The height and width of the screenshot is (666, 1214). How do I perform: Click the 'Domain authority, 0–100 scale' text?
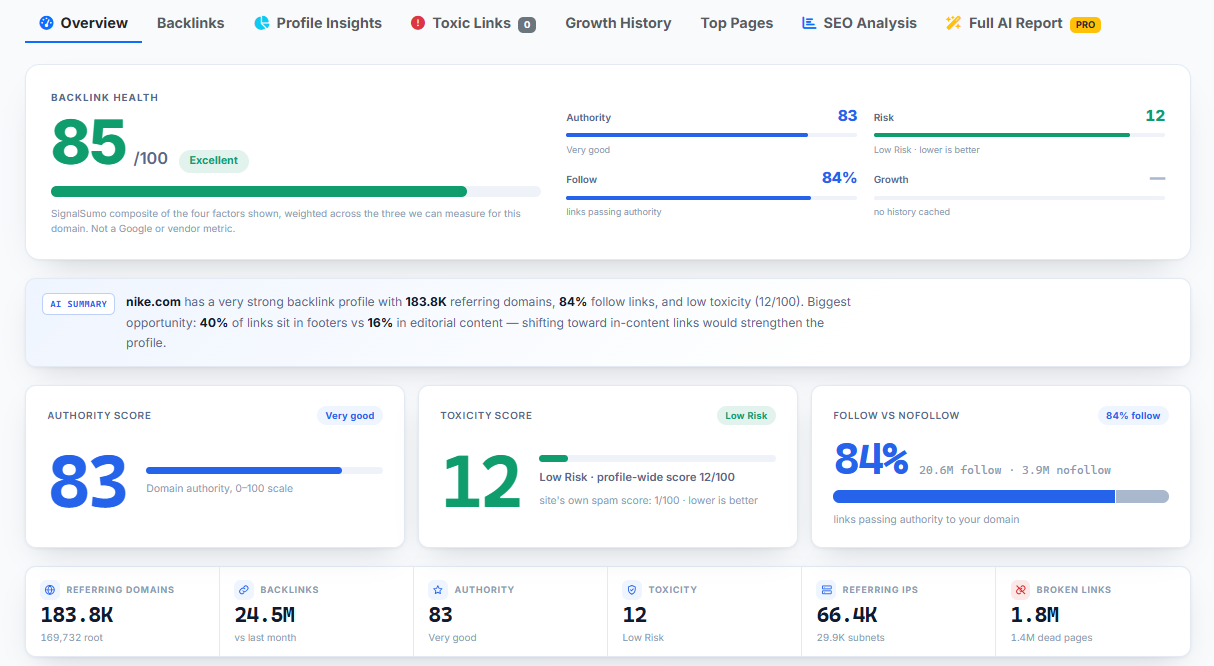pos(220,489)
